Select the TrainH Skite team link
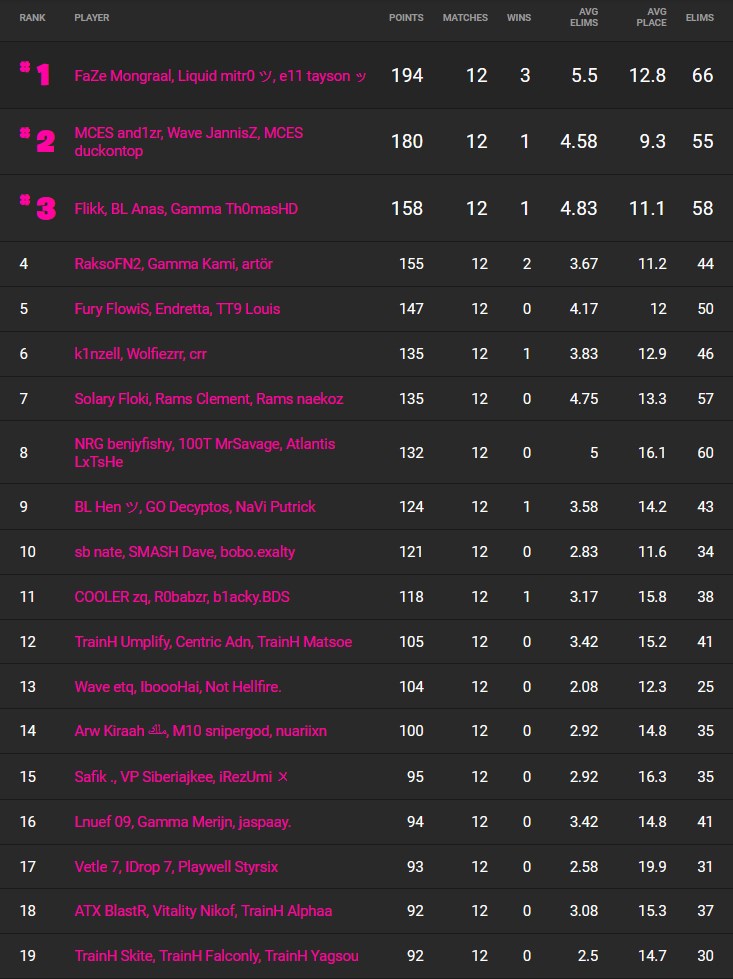Screen dimensions: 733x979 click(216, 956)
